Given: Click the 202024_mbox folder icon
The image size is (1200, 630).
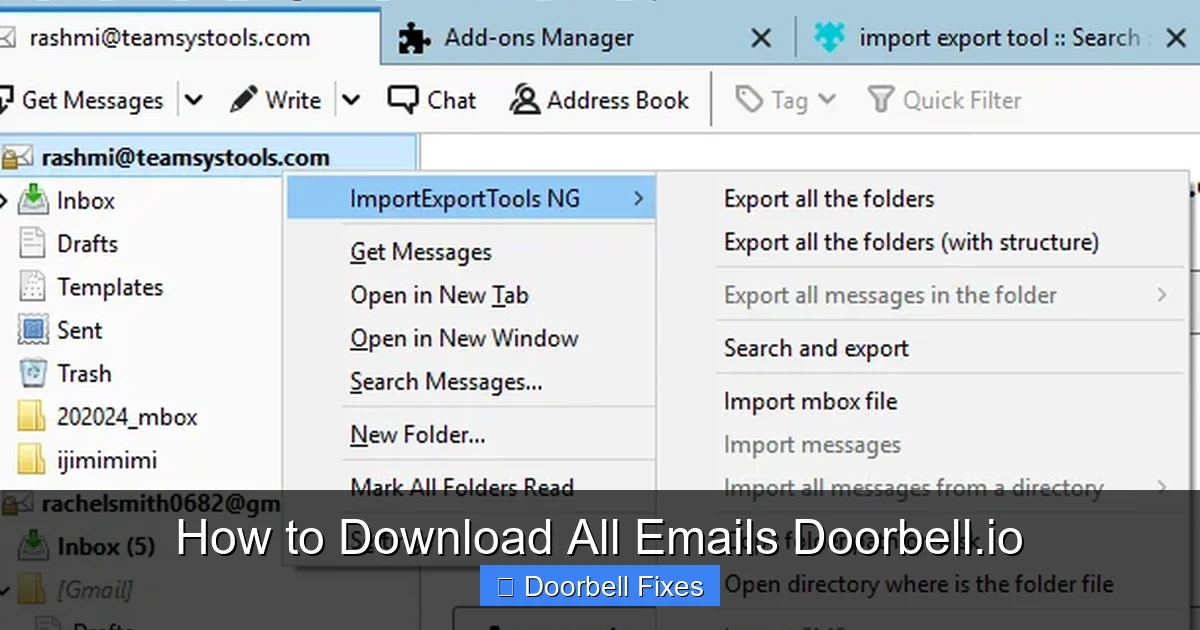Looking at the screenshot, I should [33, 417].
